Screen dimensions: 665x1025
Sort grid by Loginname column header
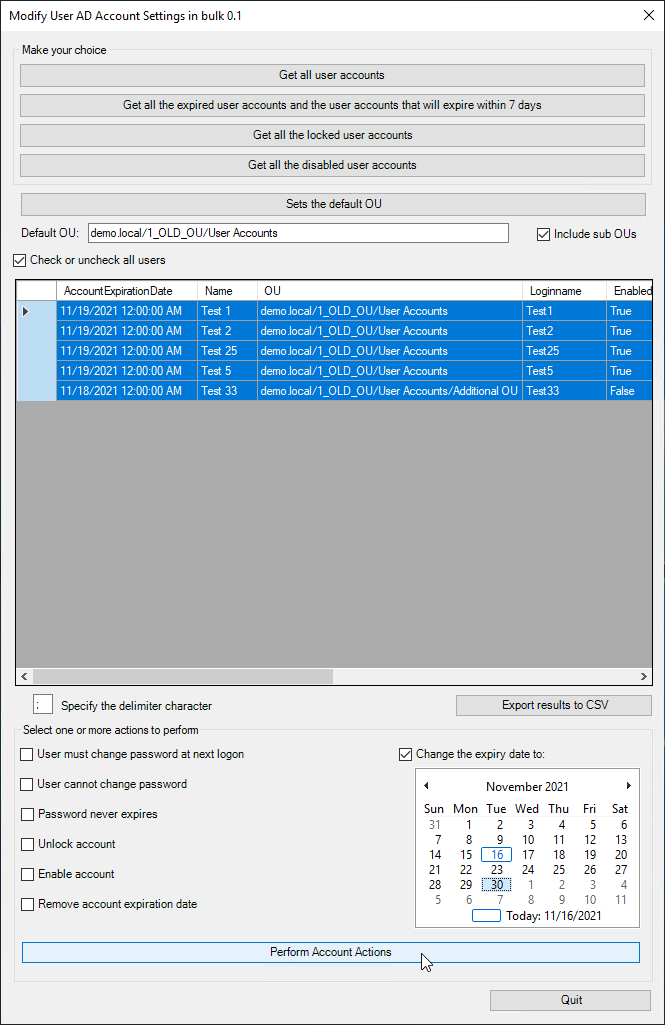(x=556, y=291)
